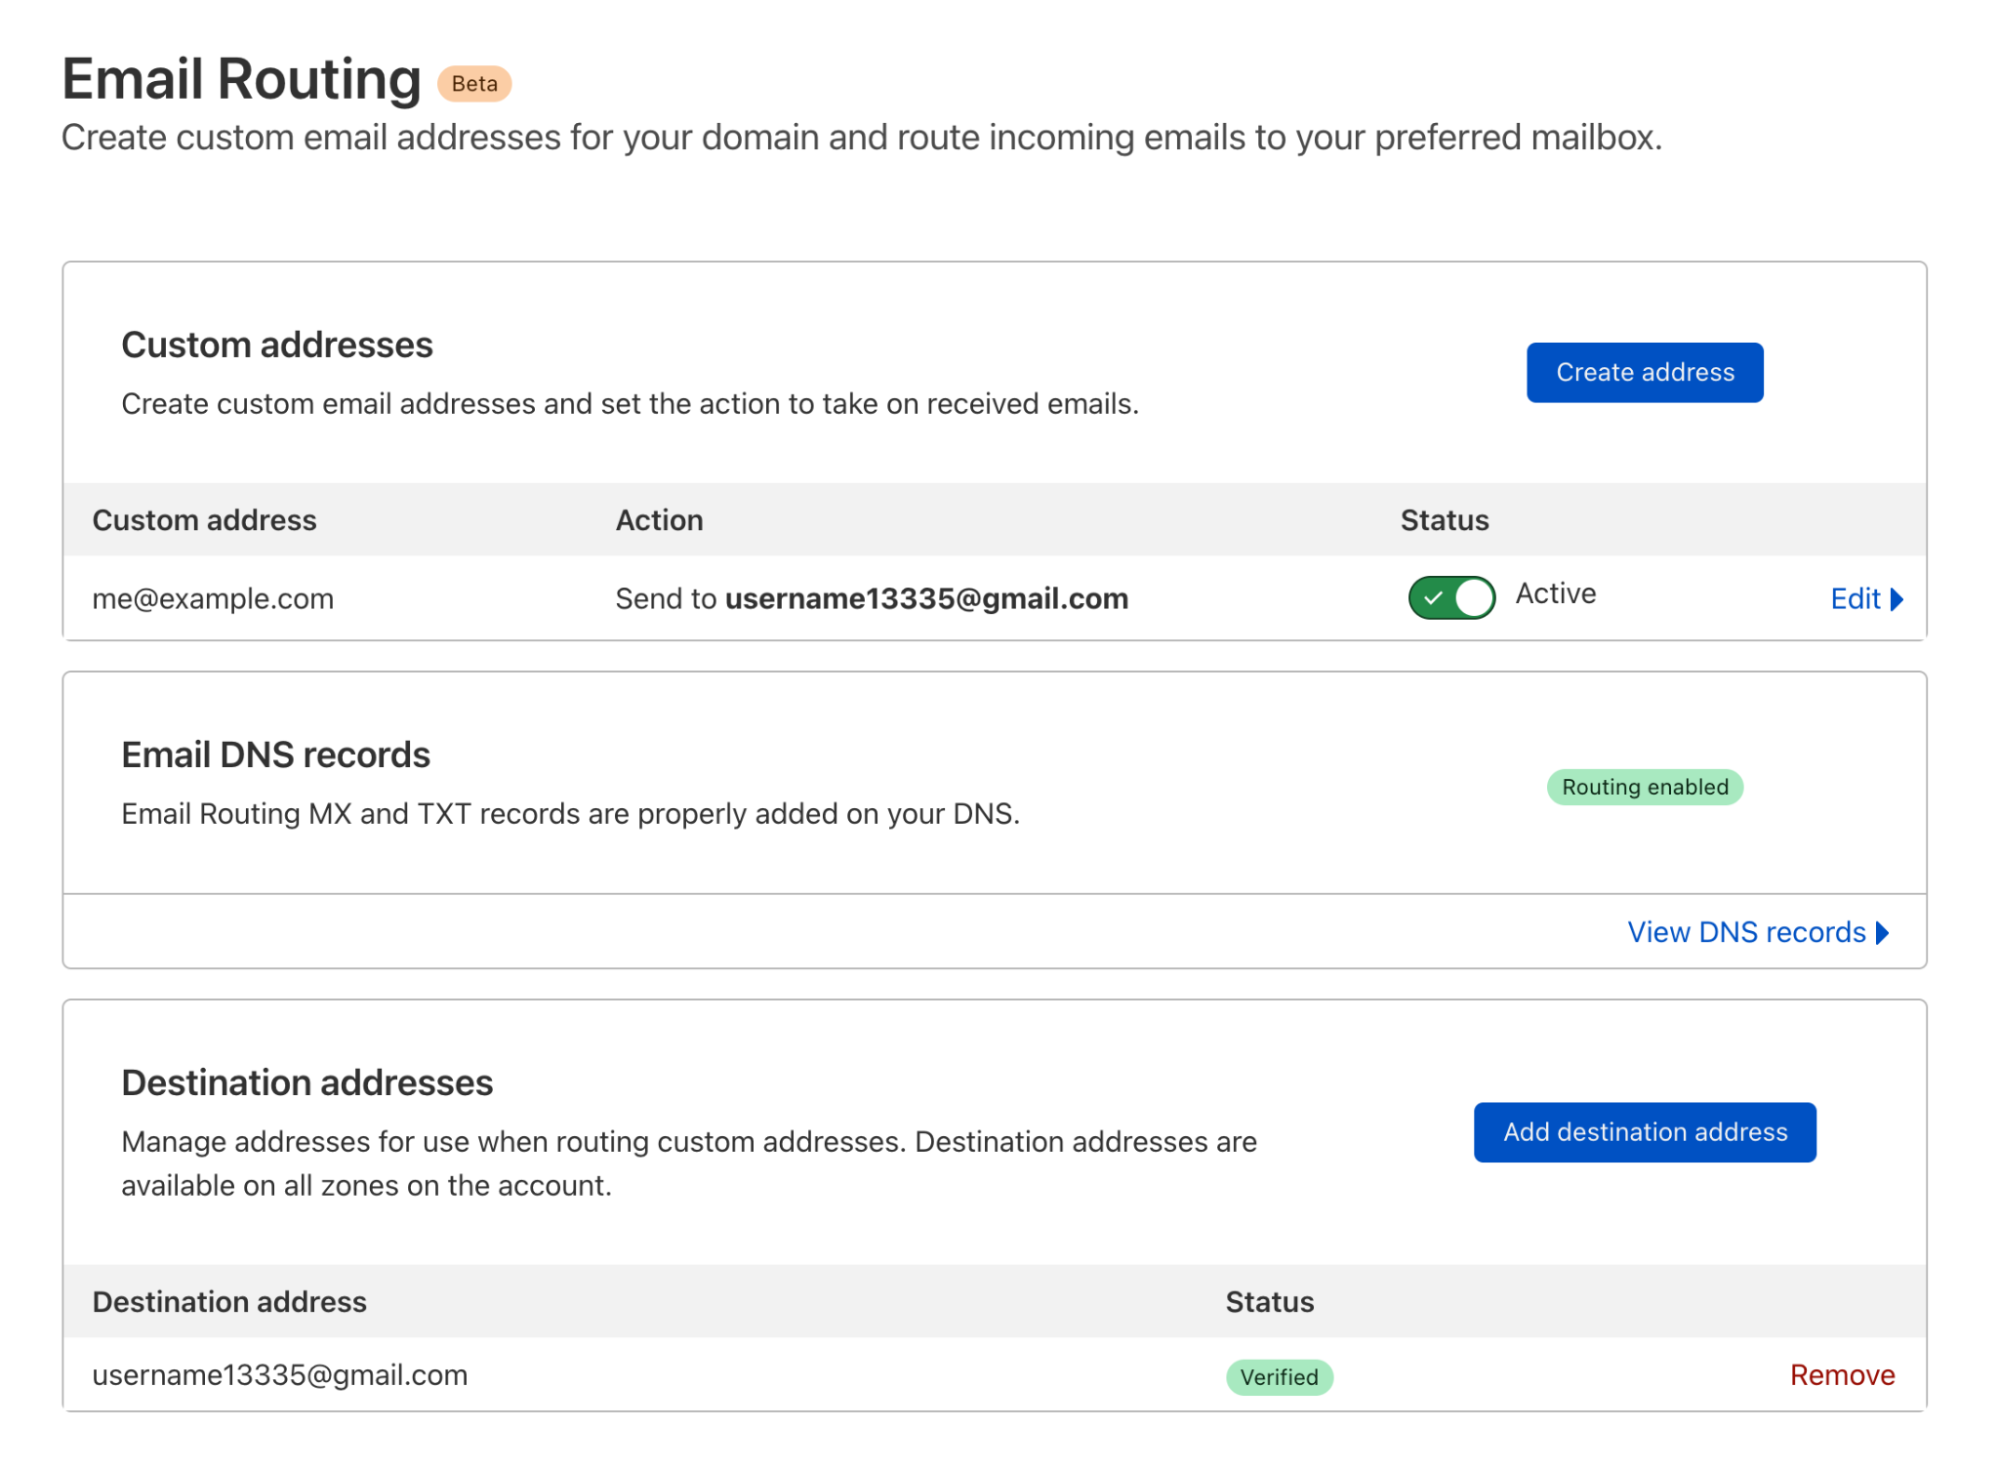
Task: Click the Destination address column header
Action: pyautogui.click(x=229, y=1301)
